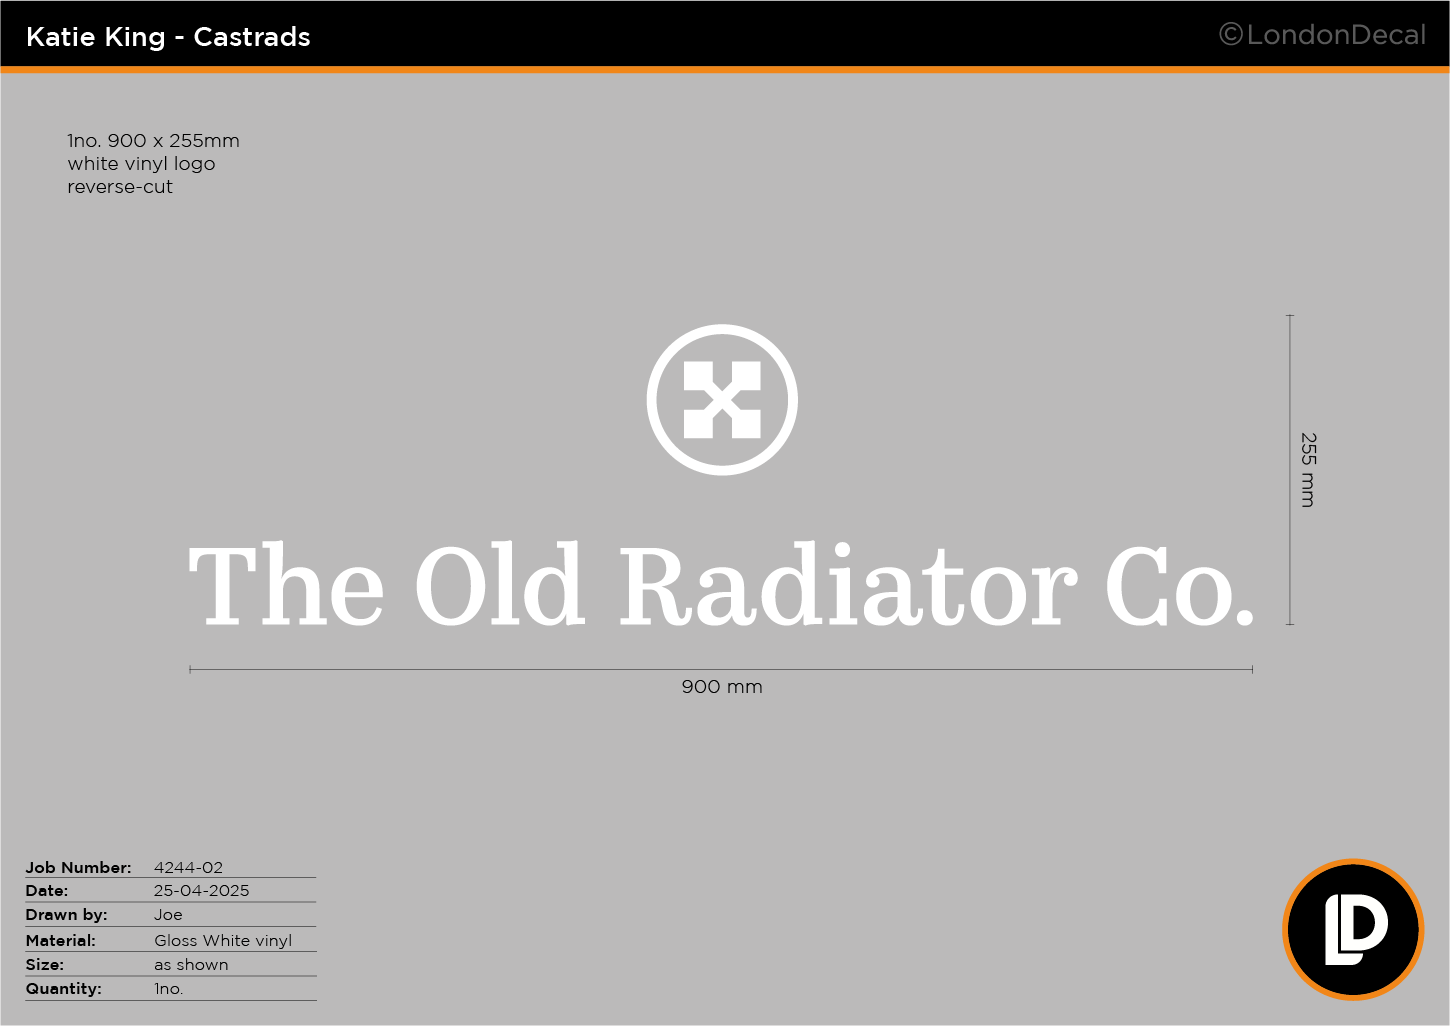1450x1026 pixels.
Task: Click the Size value 'as shown'
Action: pos(191,965)
